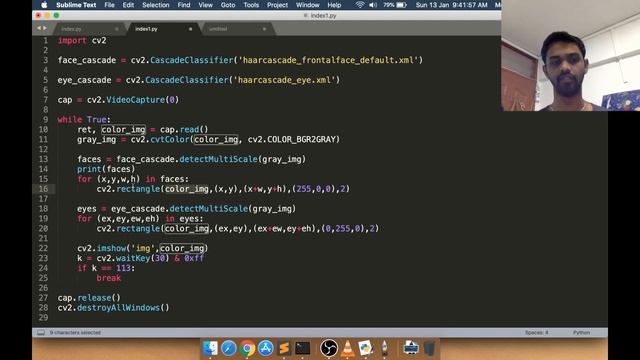This screenshot has width=640, height=360.
Task: Click '9 characters selected' status text
Action: click(x=75, y=333)
